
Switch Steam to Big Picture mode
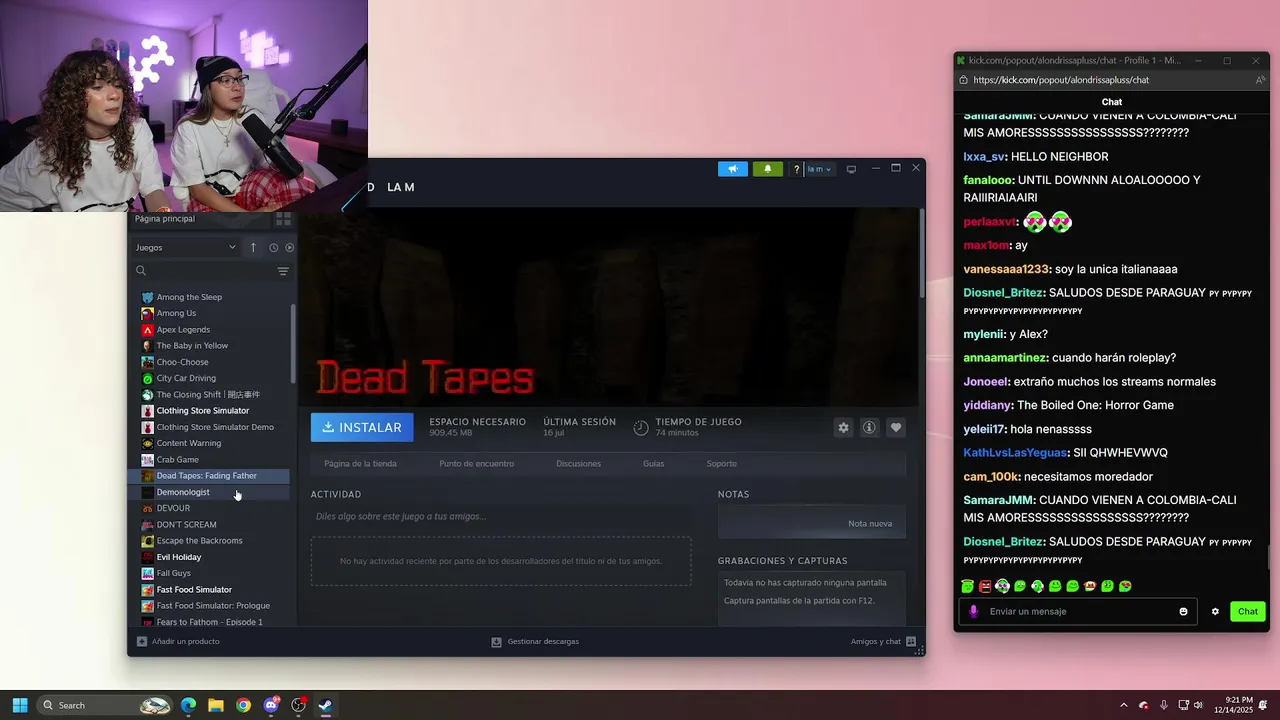[x=851, y=169]
